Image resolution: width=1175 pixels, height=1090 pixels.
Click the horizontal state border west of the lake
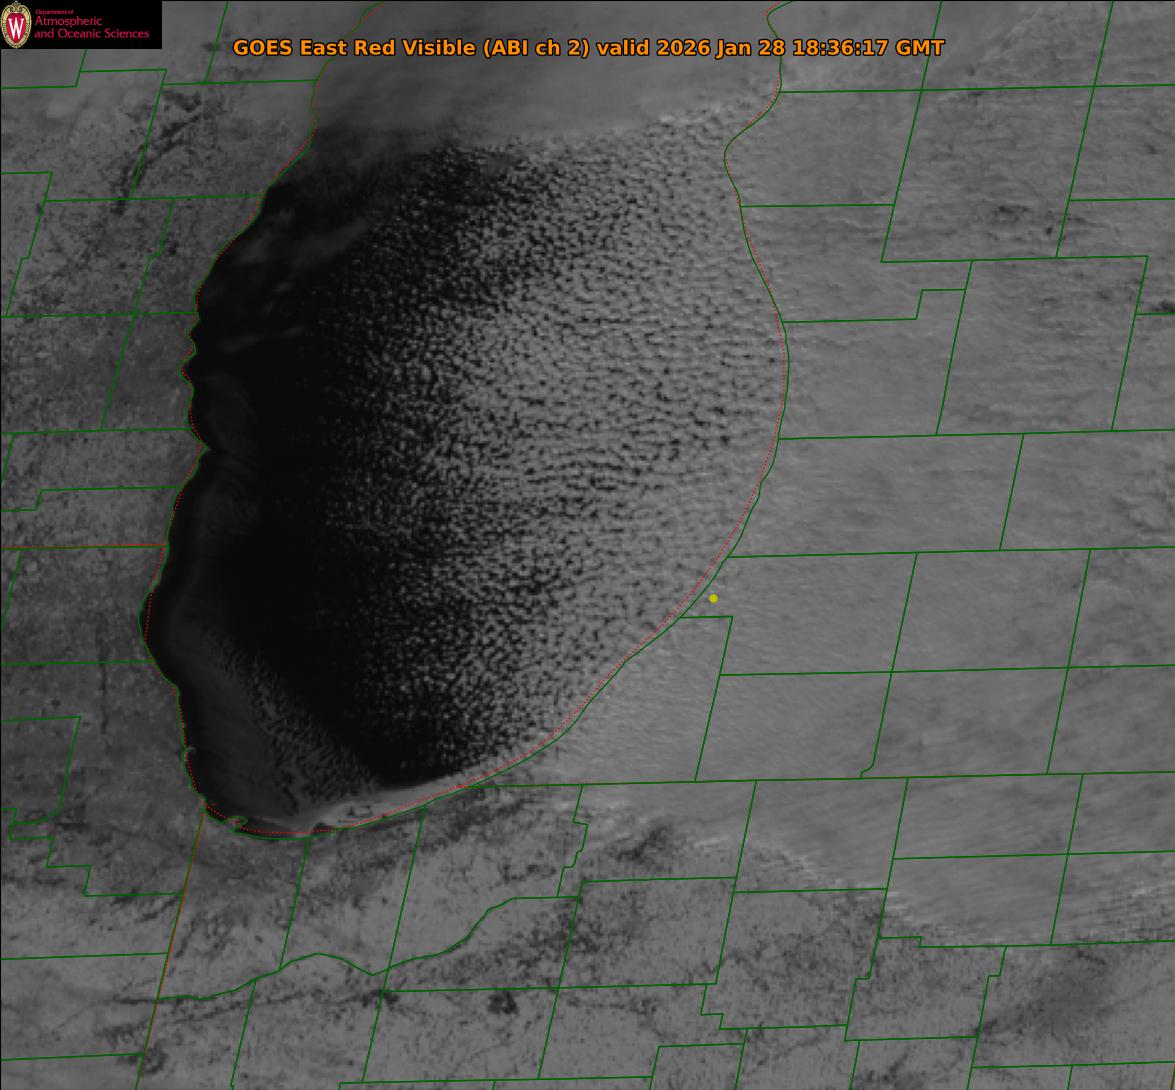click(80, 546)
